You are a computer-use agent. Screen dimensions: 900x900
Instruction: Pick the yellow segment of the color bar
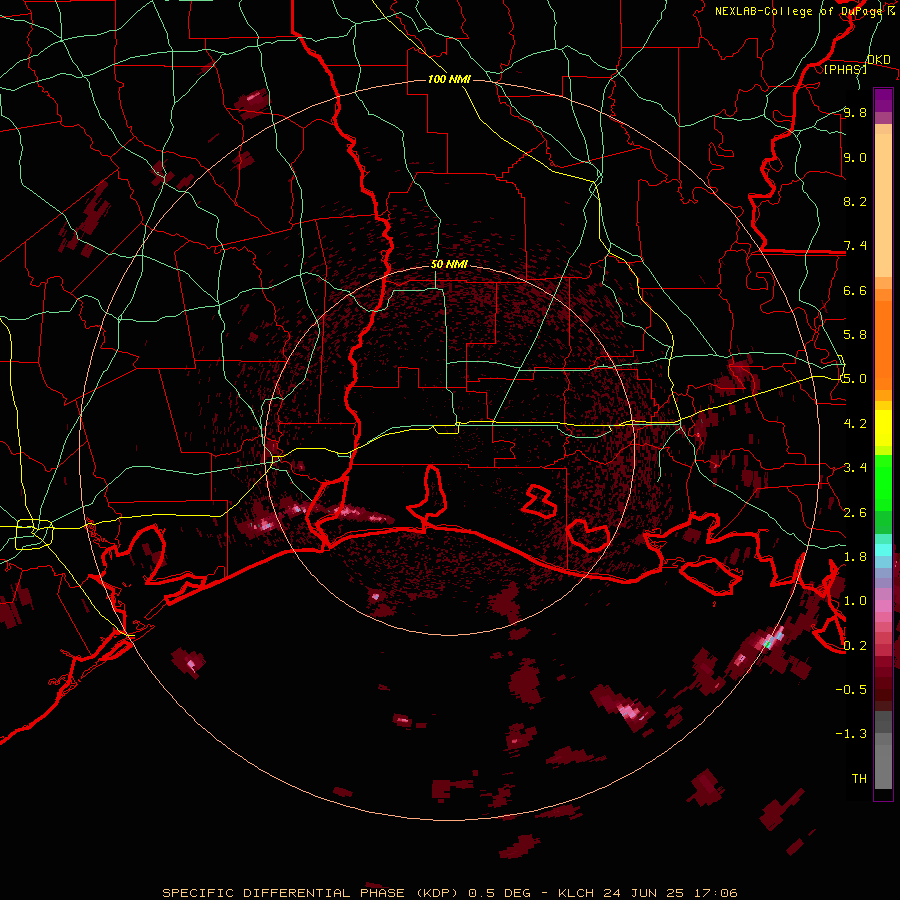tap(883, 428)
